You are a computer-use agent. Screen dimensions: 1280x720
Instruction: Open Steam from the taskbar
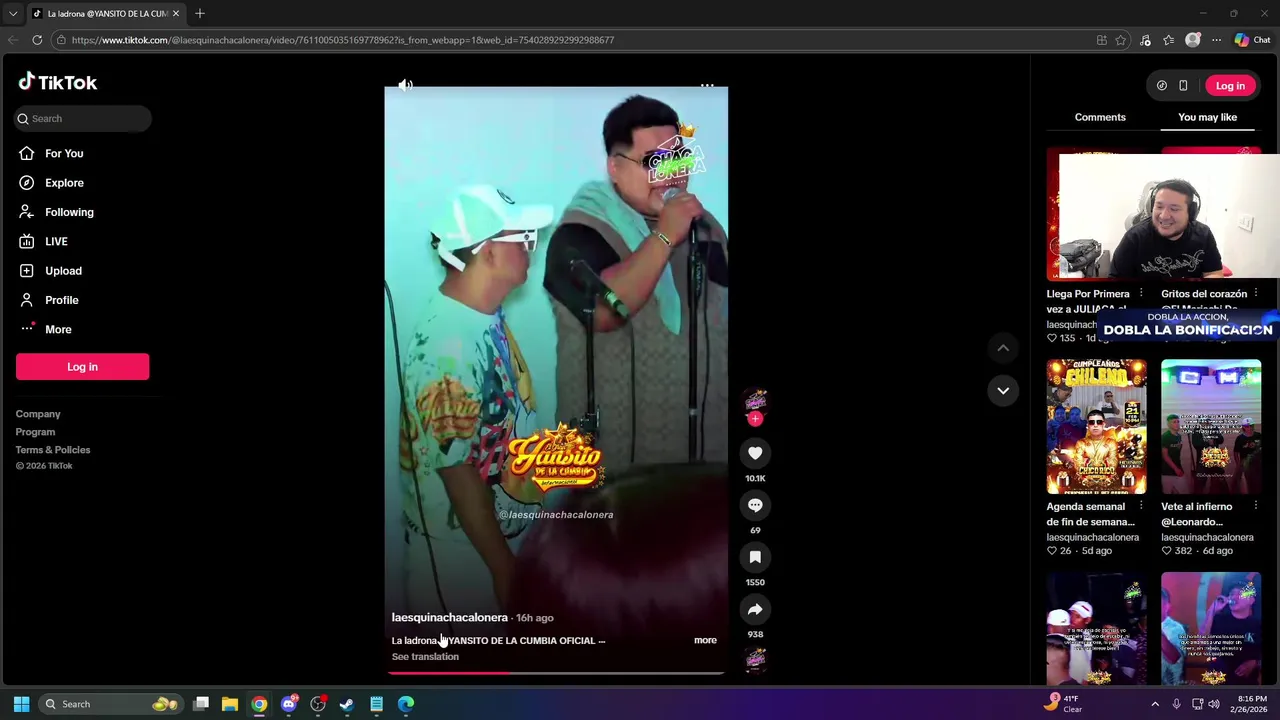tap(347, 704)
